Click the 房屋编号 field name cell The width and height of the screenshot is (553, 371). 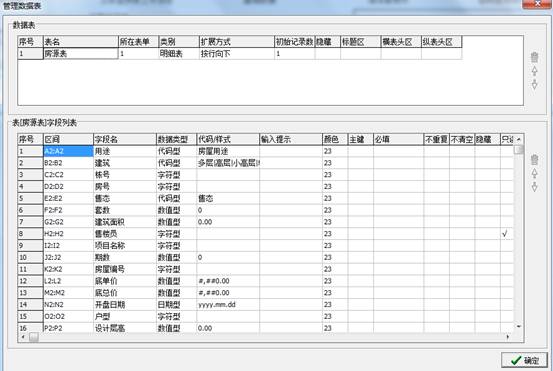(x=124, y=269)
